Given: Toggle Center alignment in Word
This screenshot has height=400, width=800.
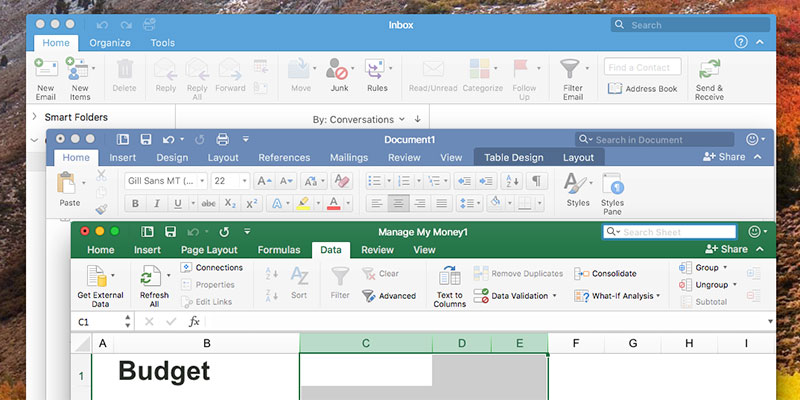Looking at the screenshot, I should click(x=398, y=204).
